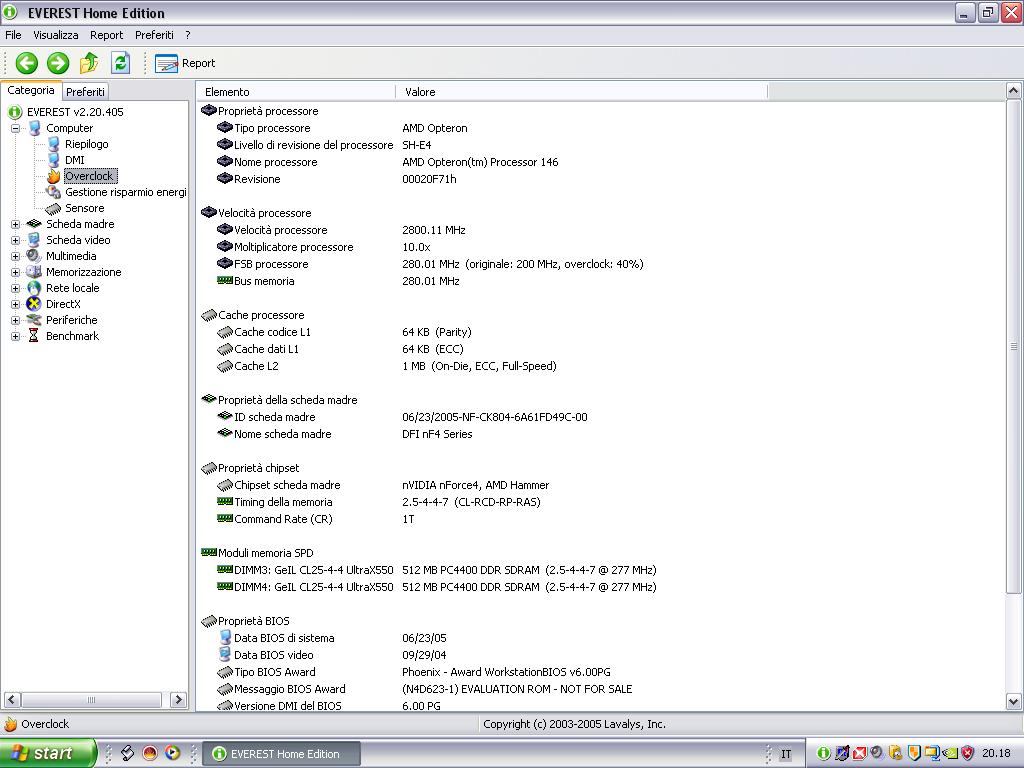
Task: Select the Cache L2 row
Action: click(x=387, y=366)
